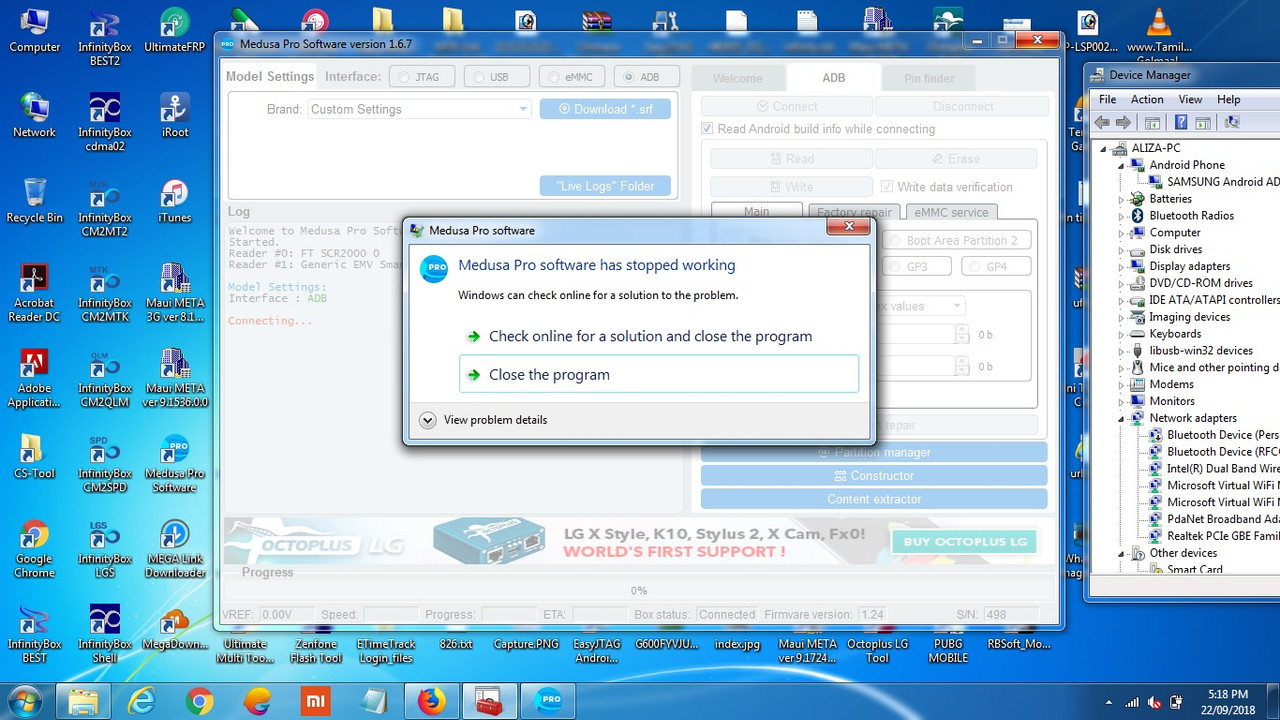The height and width of the screenshot is (720, 1280).
Task: Open the "Live Logs" Folder button
Action: (x=605, y=186)
